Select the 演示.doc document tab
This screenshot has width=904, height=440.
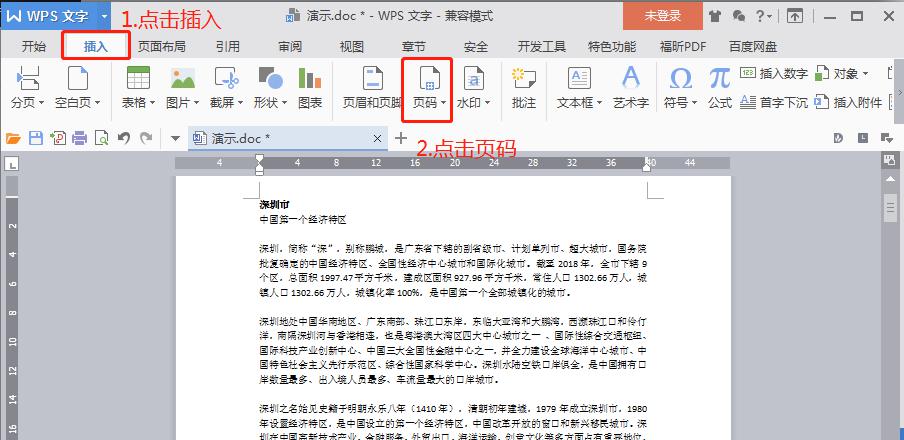(288, 138)
